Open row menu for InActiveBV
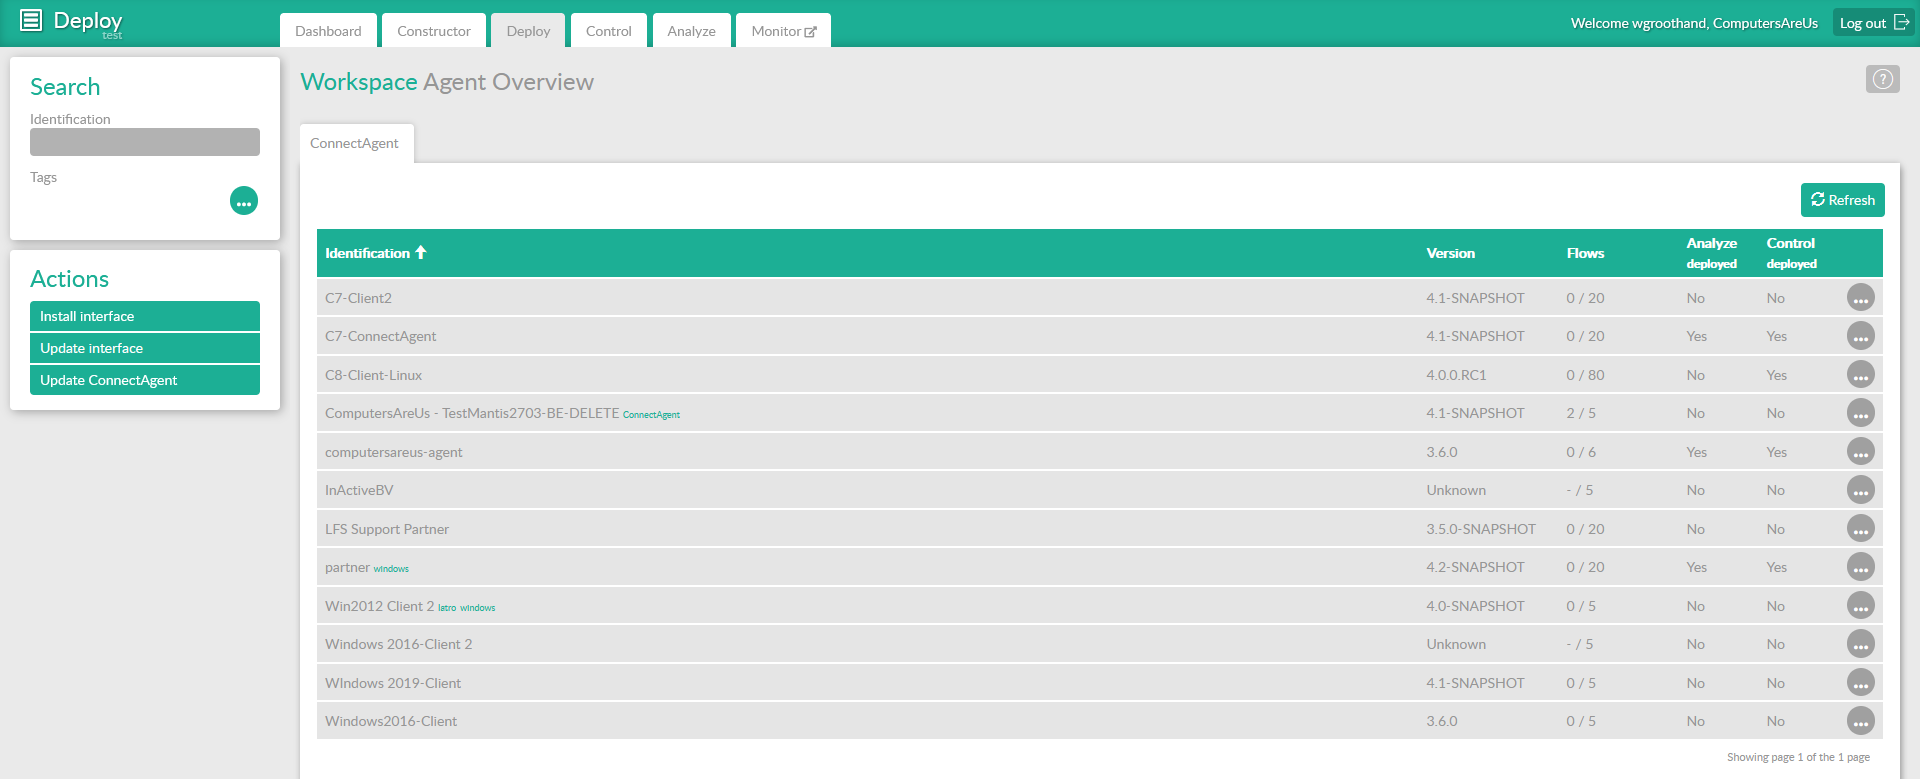 [x=1860, y=491]
